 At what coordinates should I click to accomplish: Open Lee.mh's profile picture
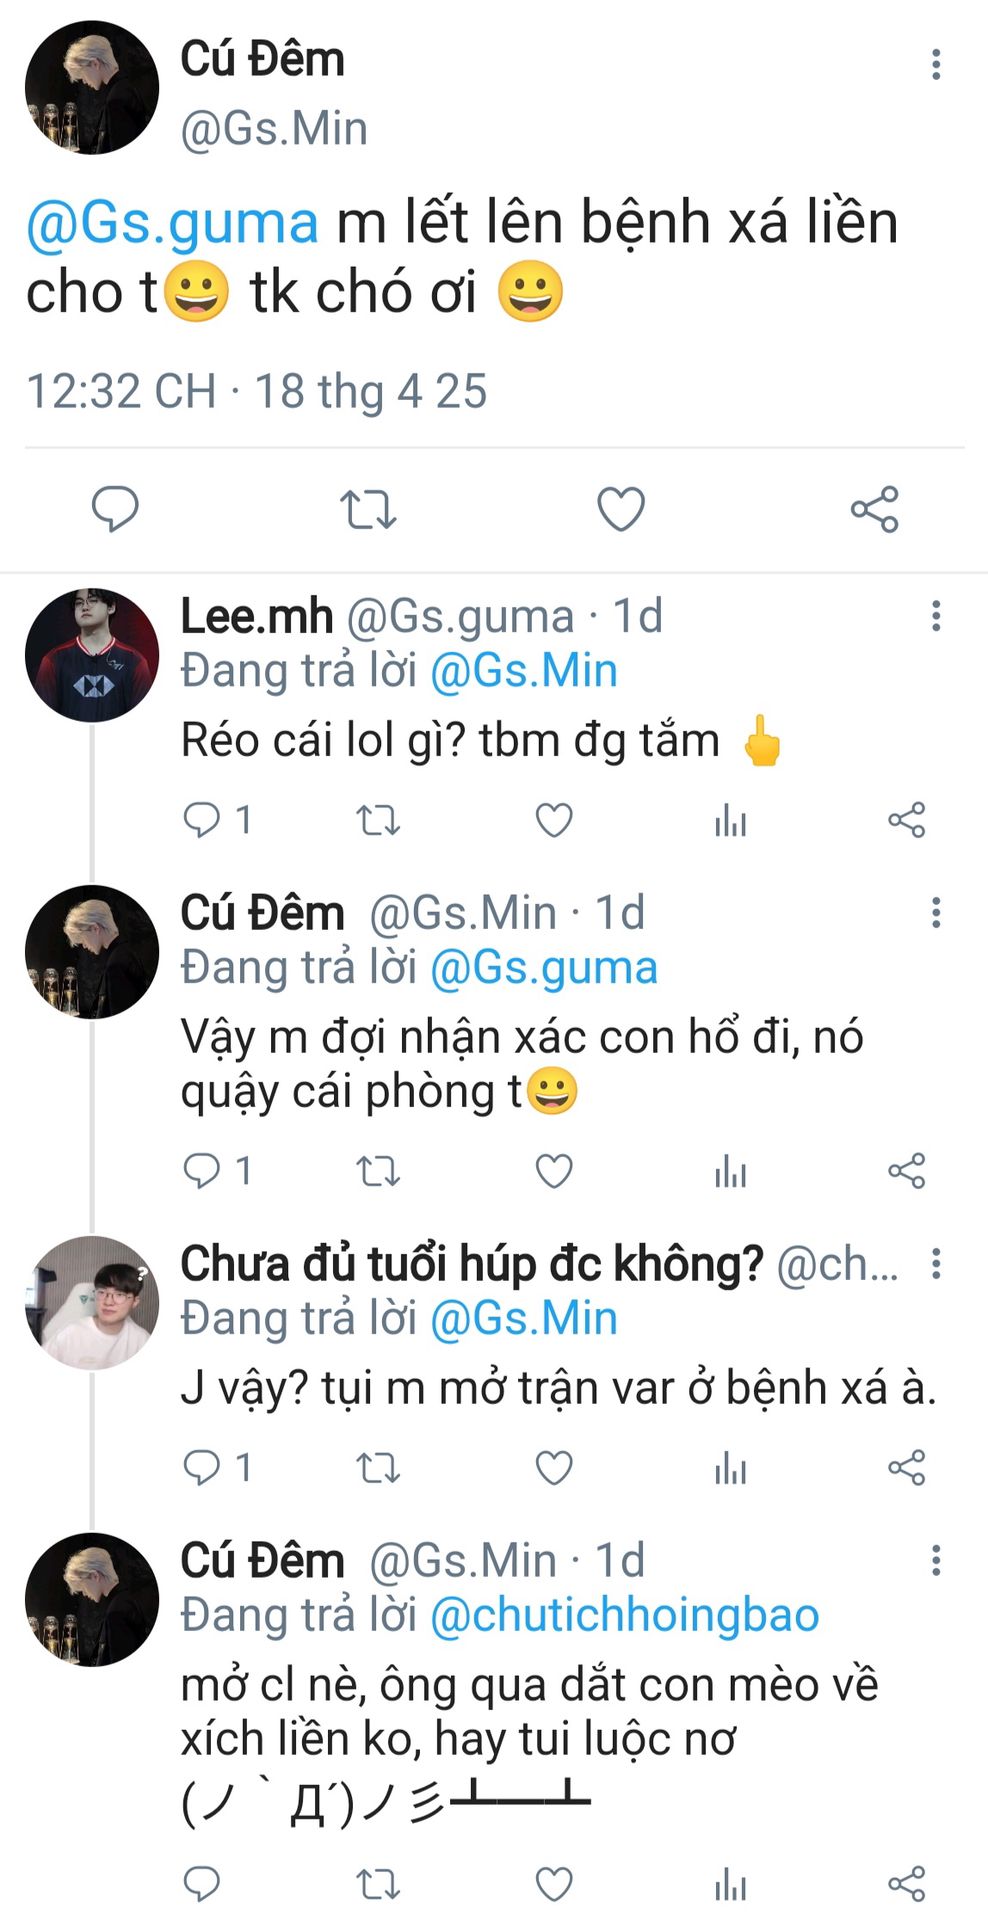pos(92,655)
